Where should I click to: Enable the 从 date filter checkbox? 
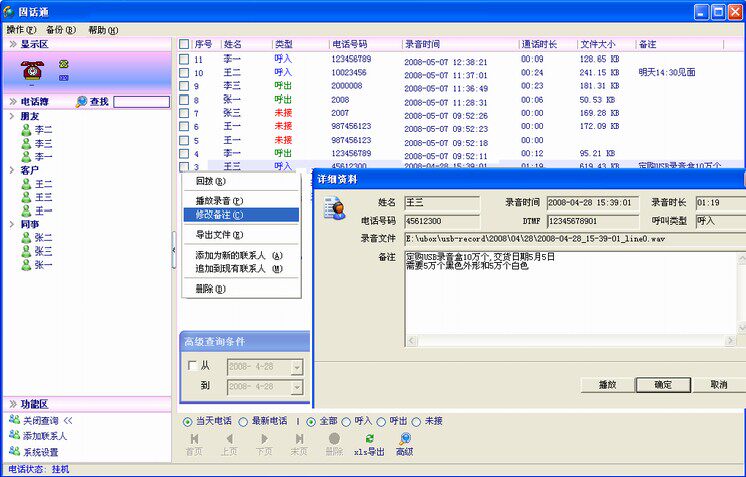192,367
